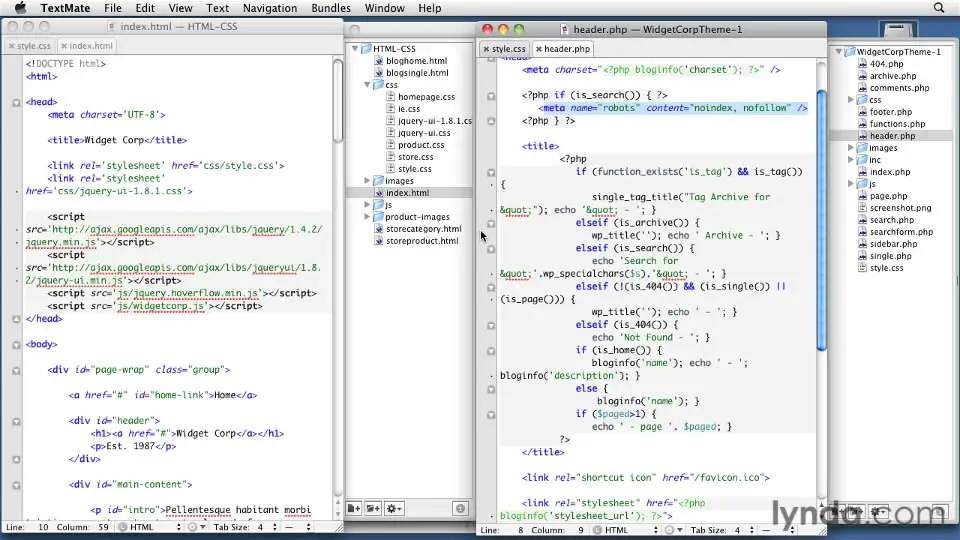Click footer.php file icon
The height and width of the screenshot is (540, 960).
(x=862, y=112)
